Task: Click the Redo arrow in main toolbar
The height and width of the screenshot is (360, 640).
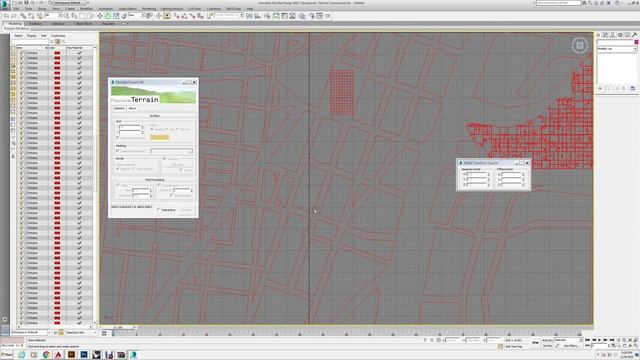Action: (x=14, y=16)
